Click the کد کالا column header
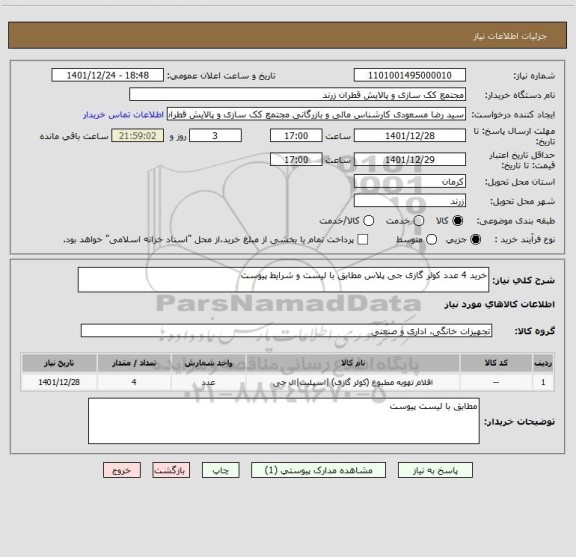576x557 pixels. [496, 363]
